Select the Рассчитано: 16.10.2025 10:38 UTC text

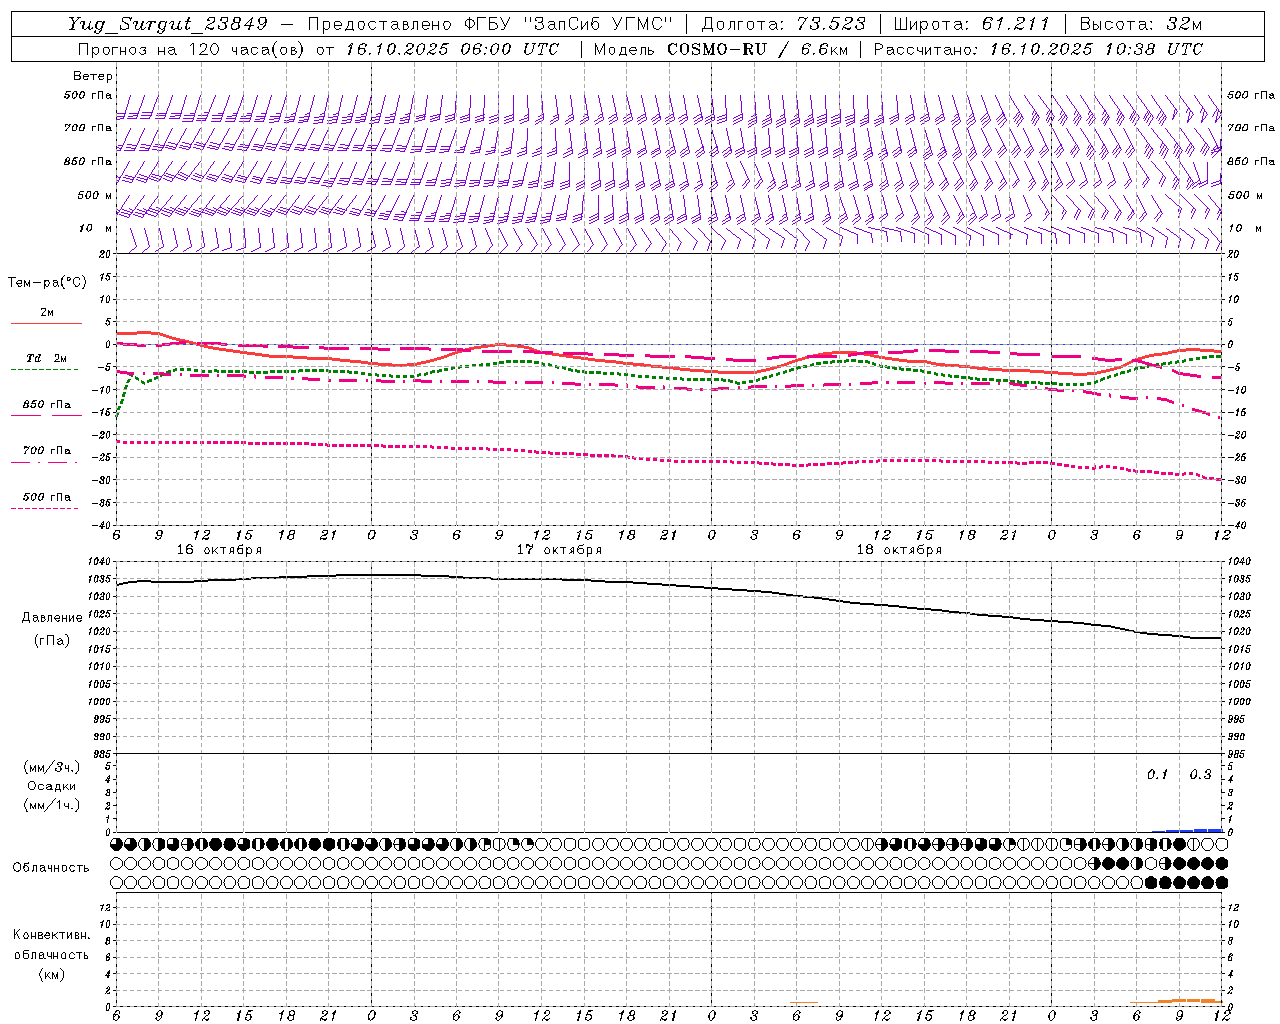1037,49
